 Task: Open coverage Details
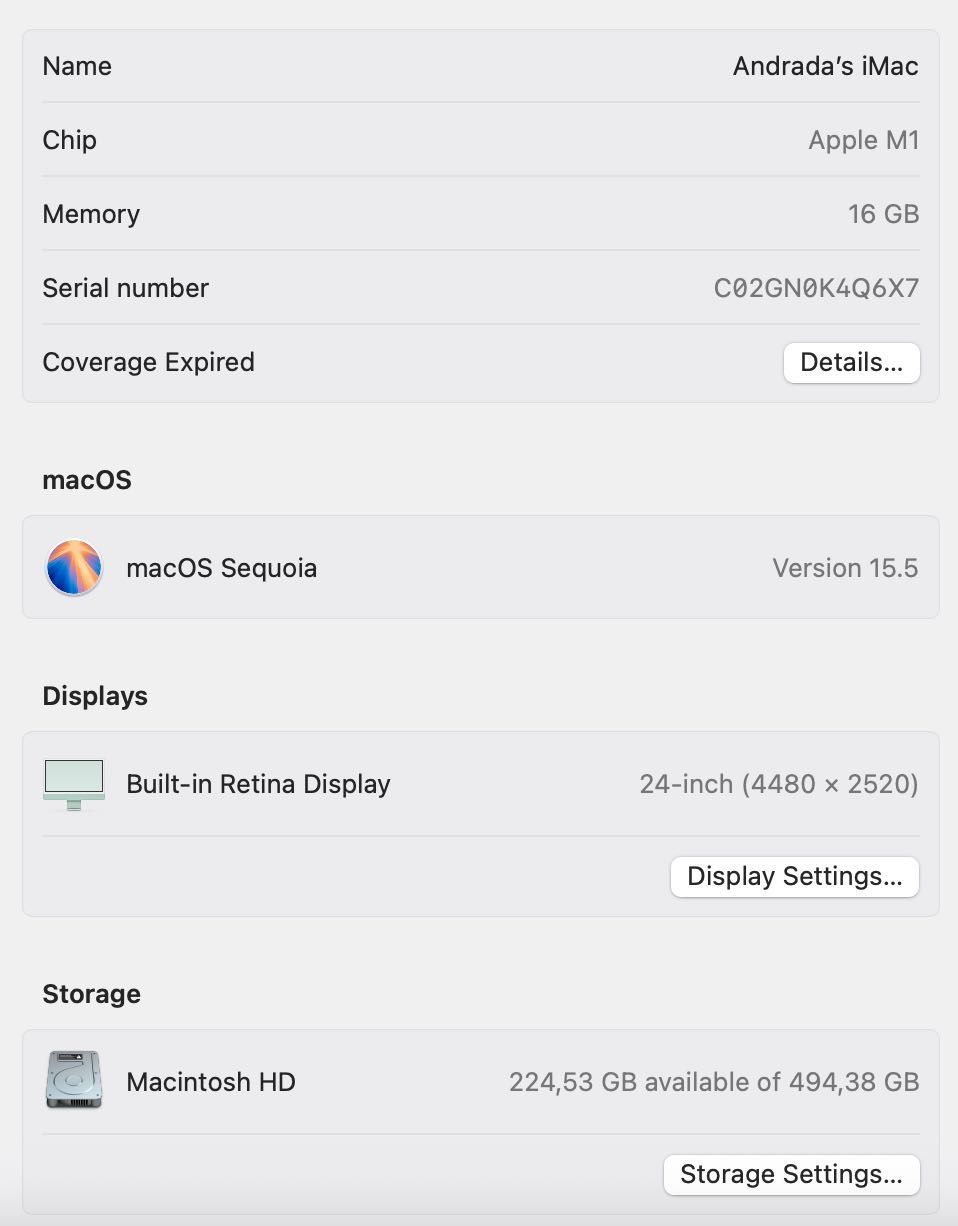pos(851,362)
